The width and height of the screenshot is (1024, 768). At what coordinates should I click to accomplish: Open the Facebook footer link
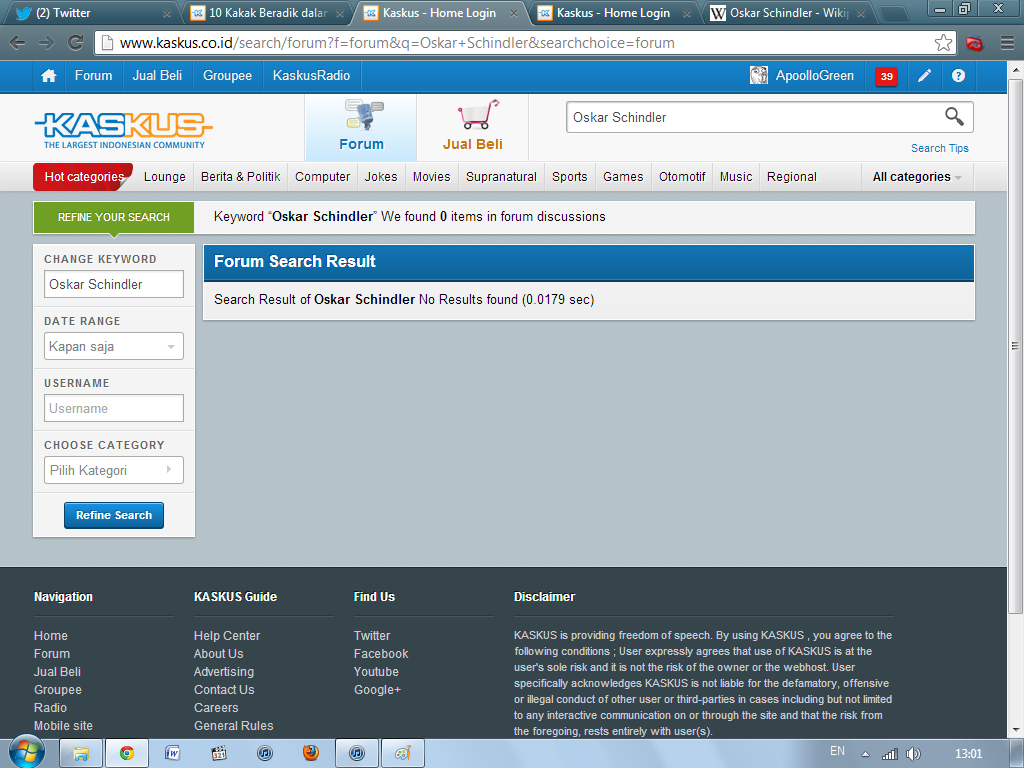tap(381, 654)
